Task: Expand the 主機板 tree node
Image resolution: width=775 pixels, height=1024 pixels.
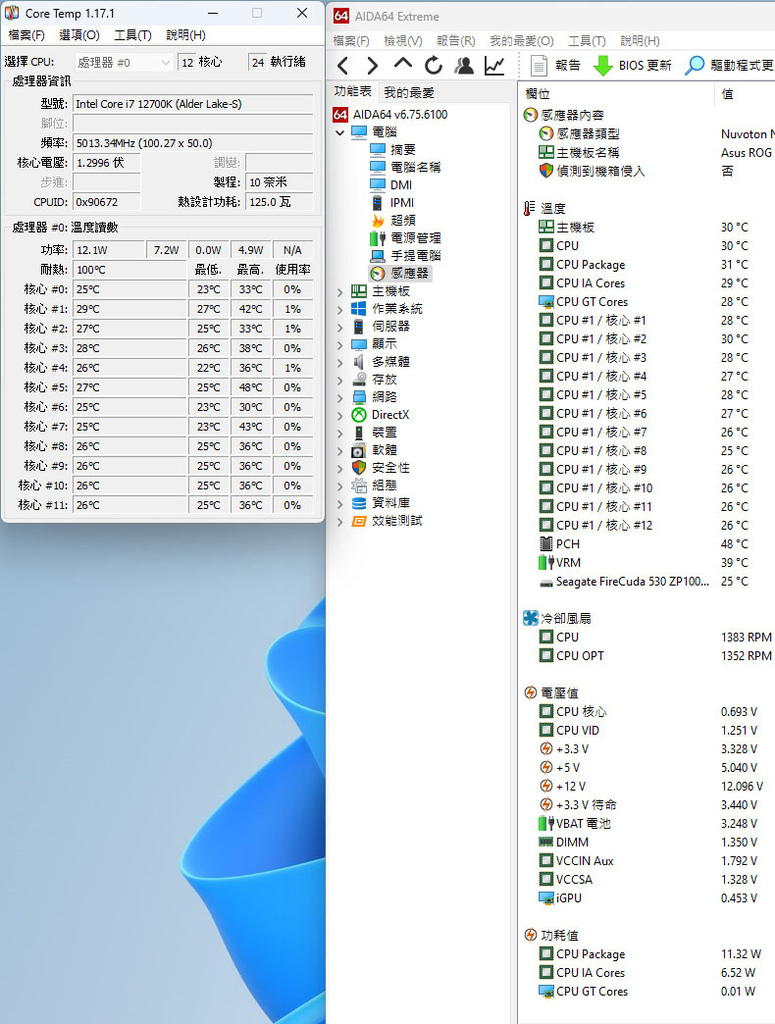Action: point(340,292)
